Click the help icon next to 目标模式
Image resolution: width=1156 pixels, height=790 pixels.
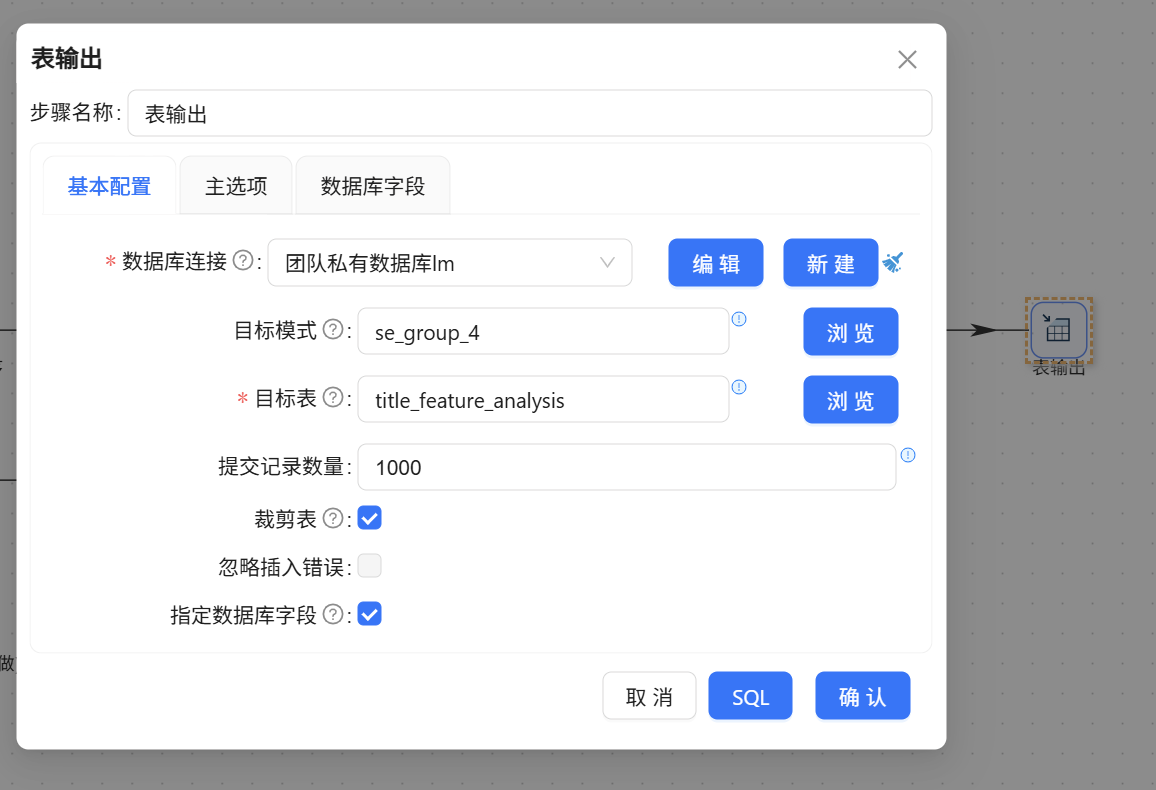coord(333,329)
